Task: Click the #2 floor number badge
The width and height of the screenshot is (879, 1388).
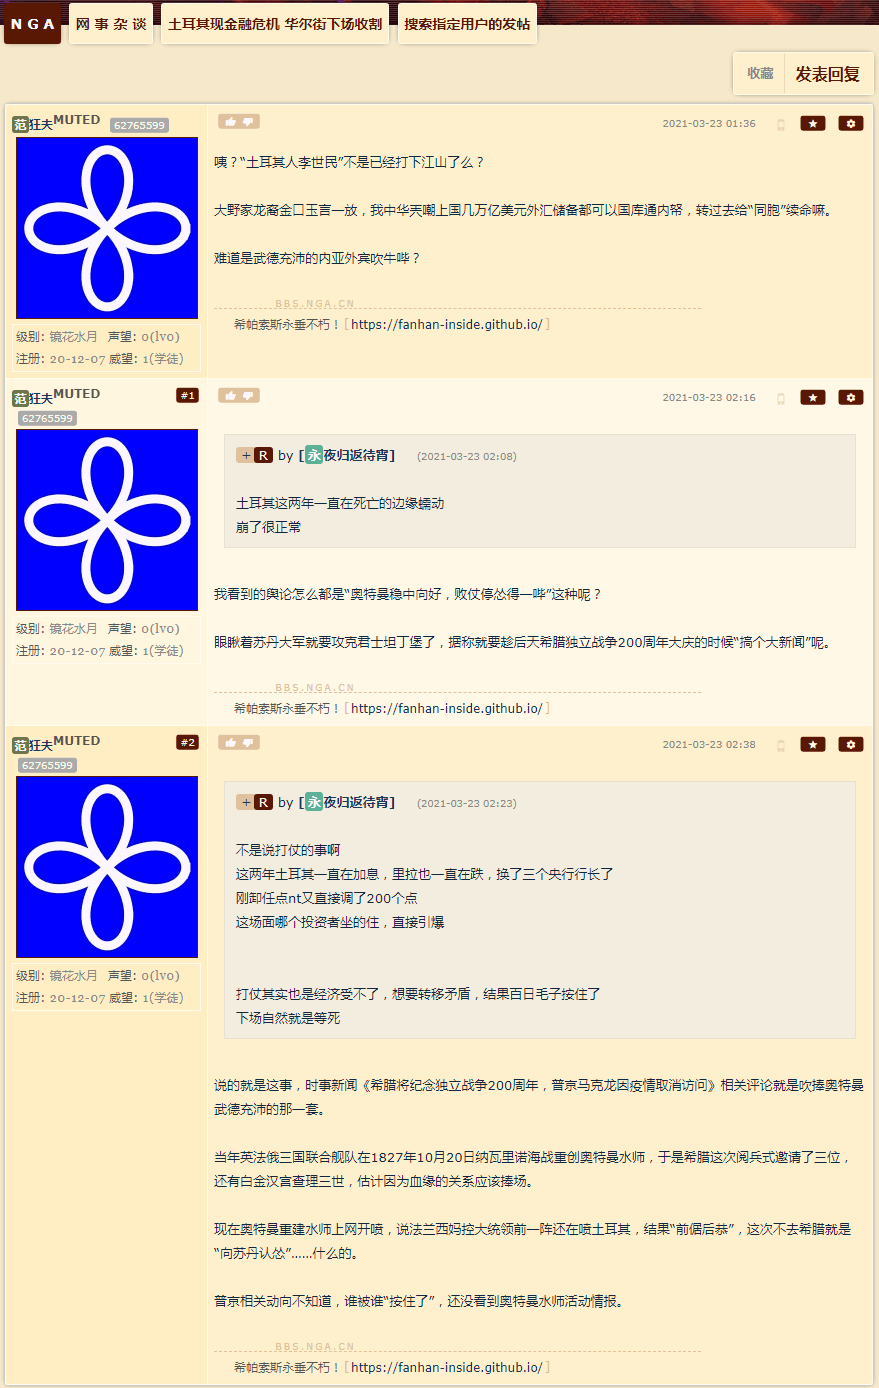Action: point(187,743)
